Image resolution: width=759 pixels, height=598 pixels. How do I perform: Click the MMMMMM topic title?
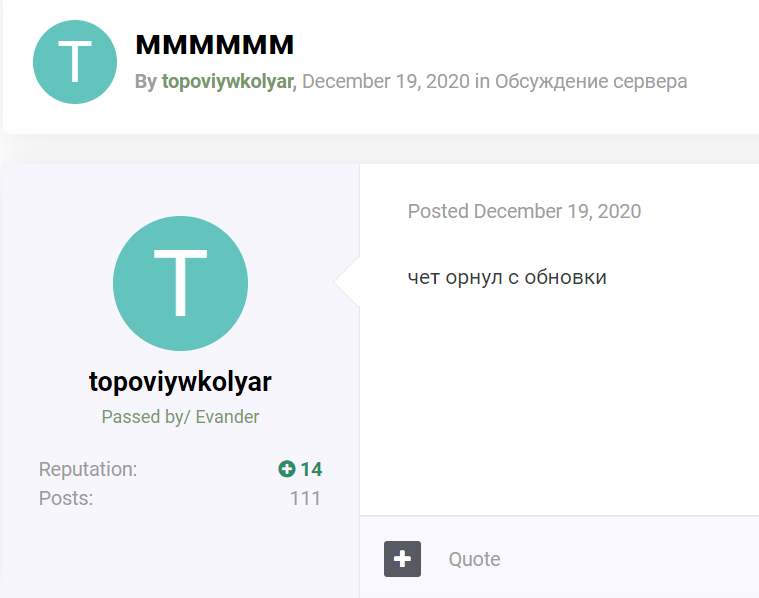pos(214,45)
